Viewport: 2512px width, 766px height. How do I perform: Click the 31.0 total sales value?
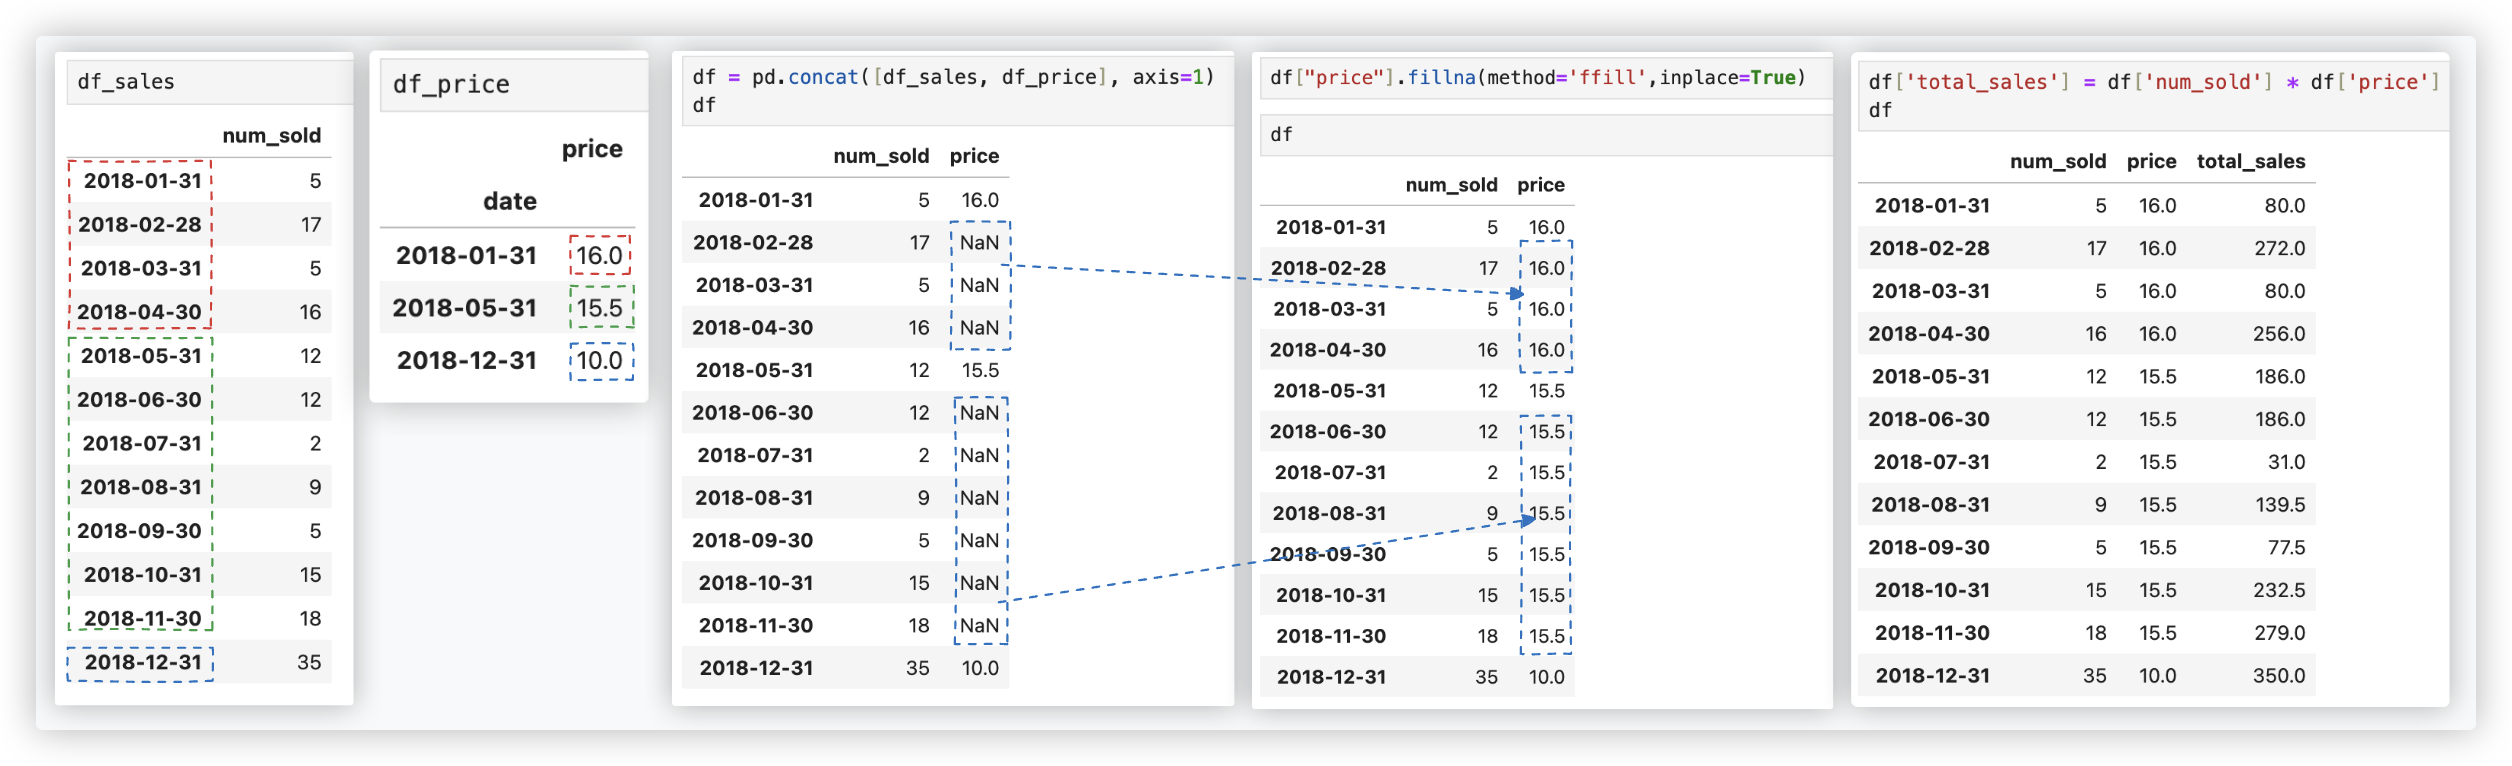(x=2285, y=462)
